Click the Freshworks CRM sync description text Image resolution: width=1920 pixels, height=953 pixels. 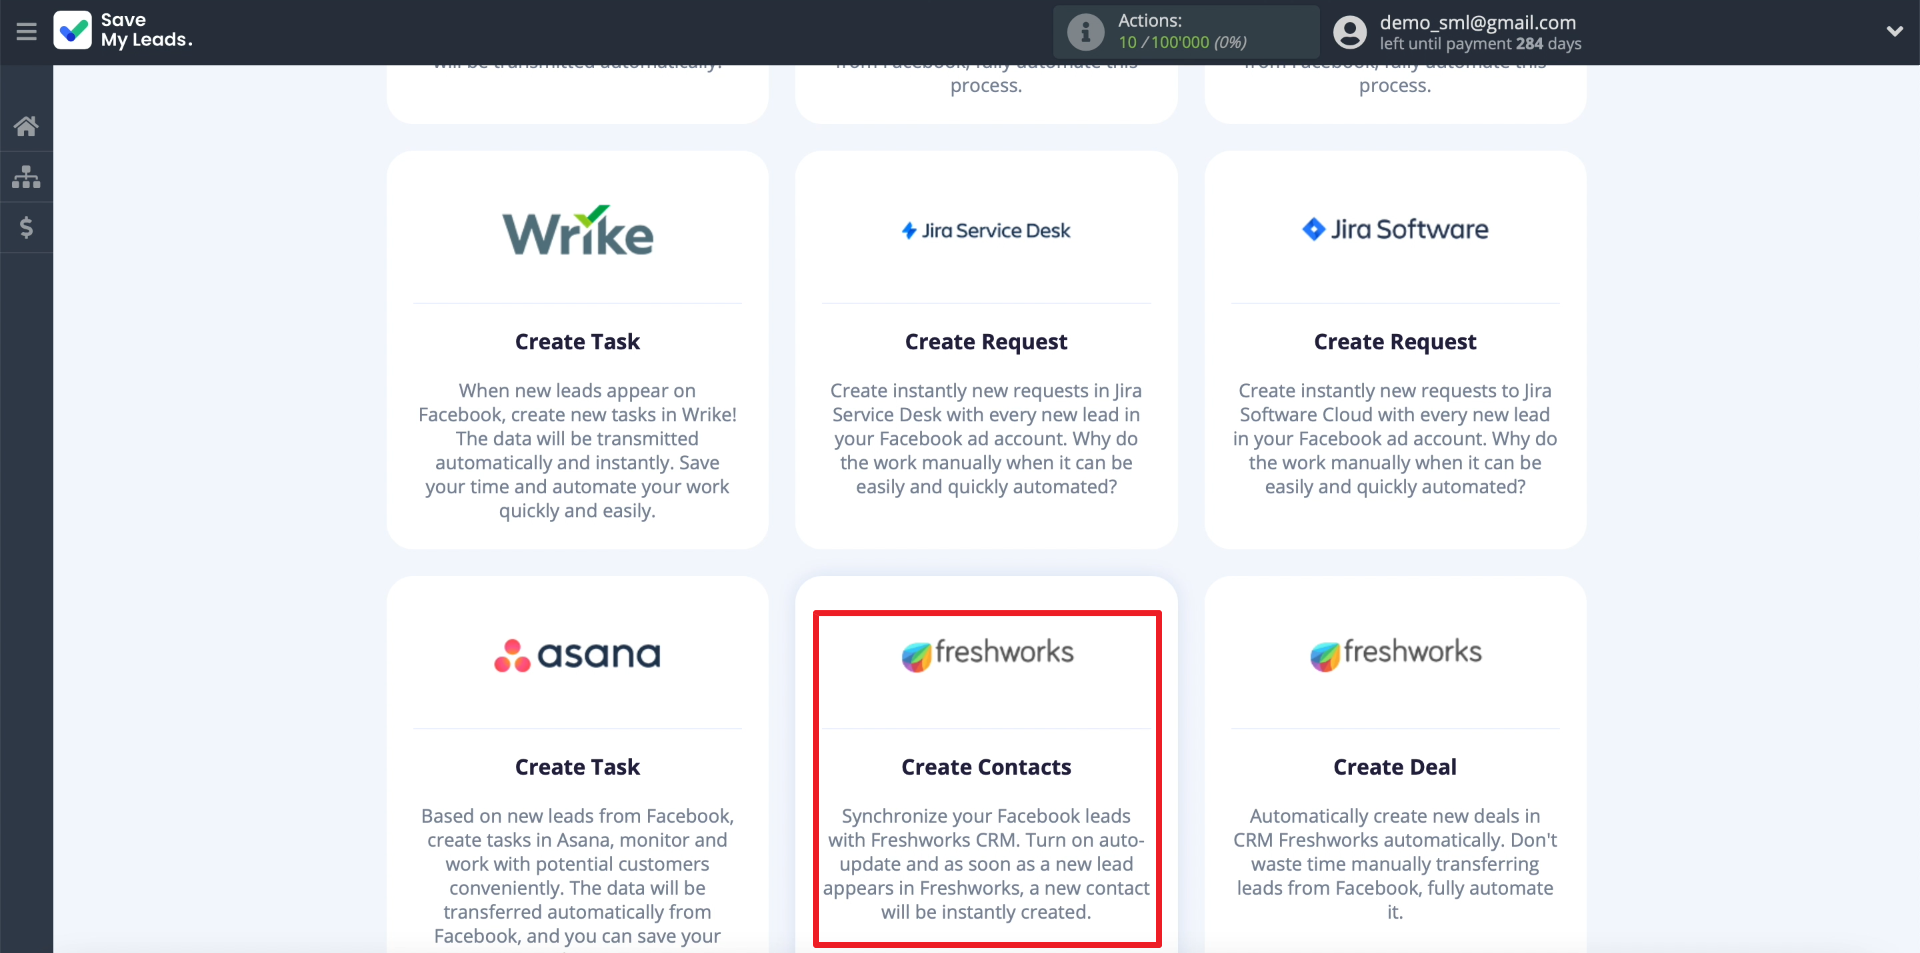pos(986,864)
